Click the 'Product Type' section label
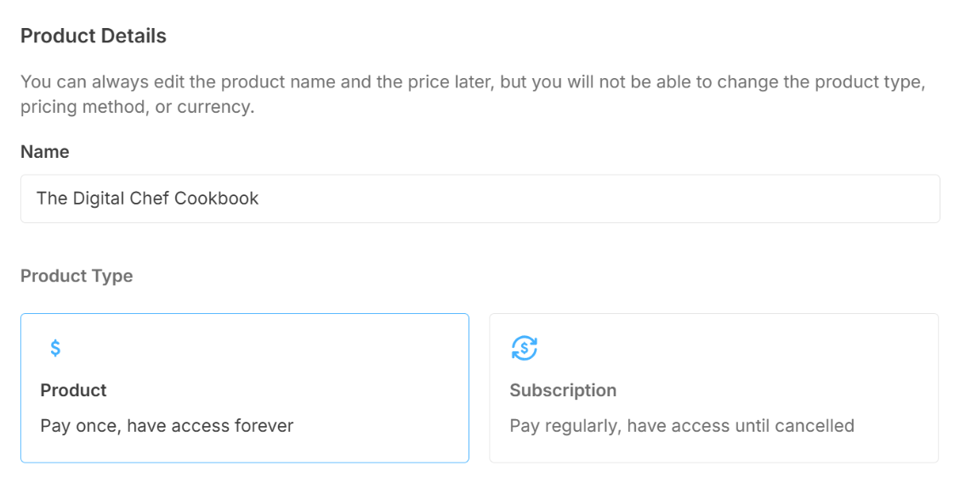 [x=77, y=276]
